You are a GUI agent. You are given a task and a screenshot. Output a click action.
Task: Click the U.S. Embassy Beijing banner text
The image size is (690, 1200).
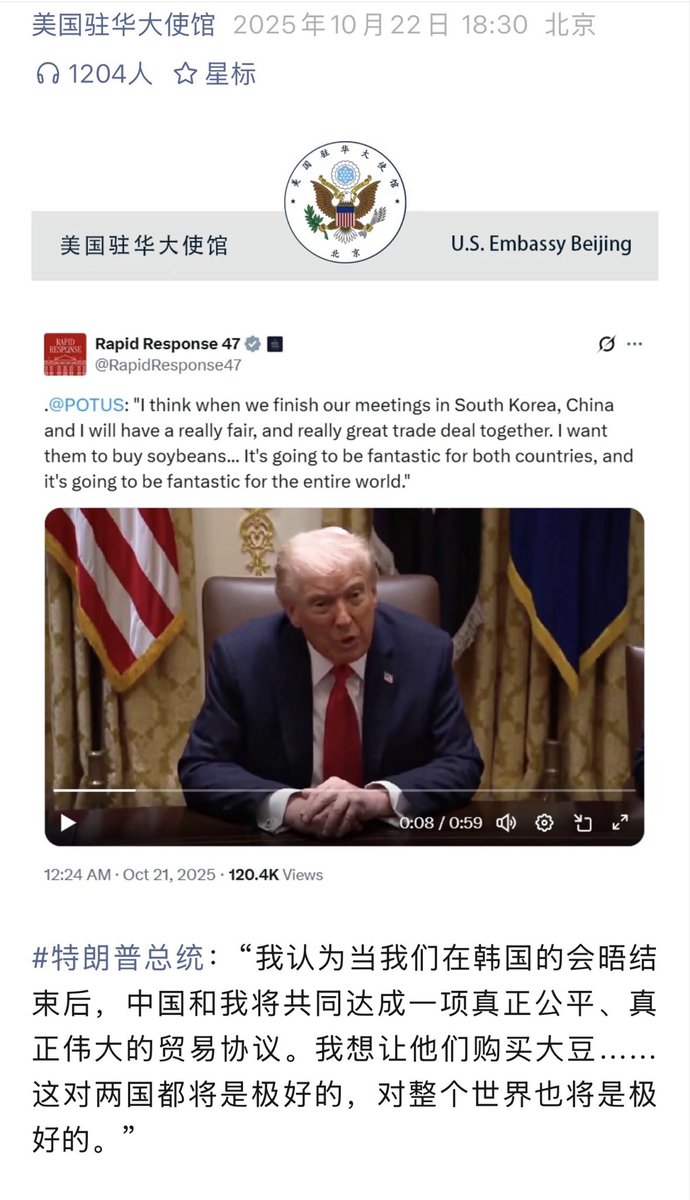[541, 244]
